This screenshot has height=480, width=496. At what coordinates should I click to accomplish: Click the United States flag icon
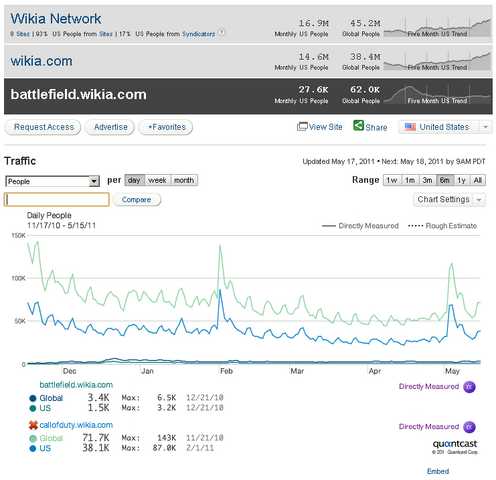click(410, 127)
